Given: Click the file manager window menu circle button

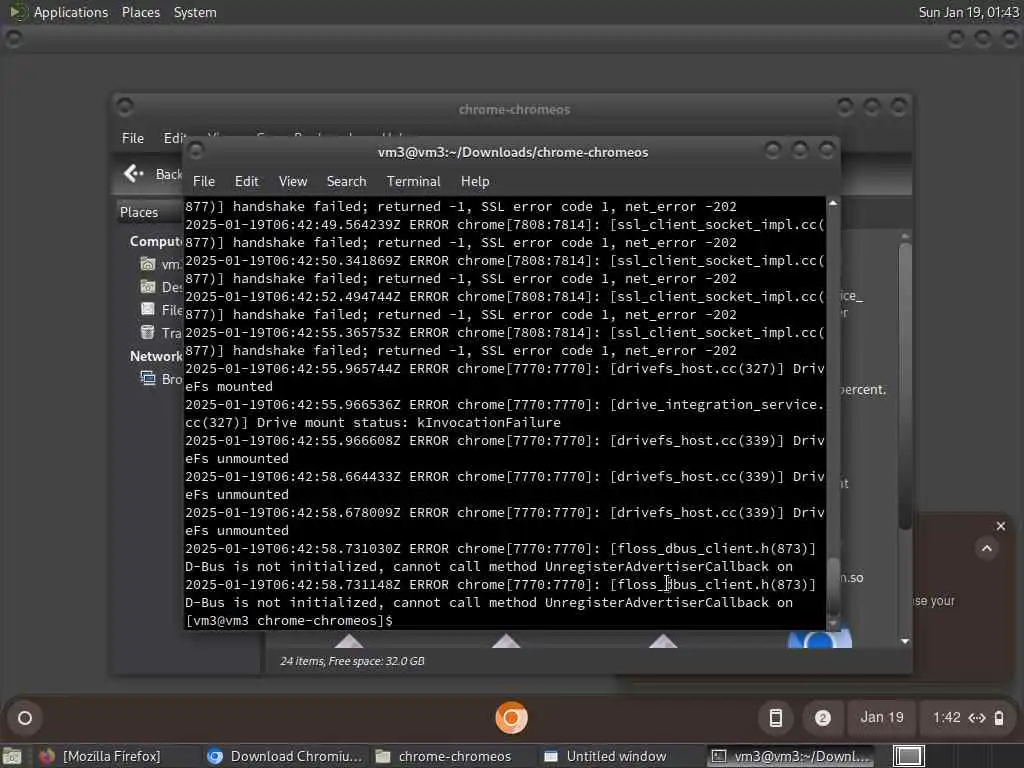Looking at the screenshot, I should [x=125, y=106].
